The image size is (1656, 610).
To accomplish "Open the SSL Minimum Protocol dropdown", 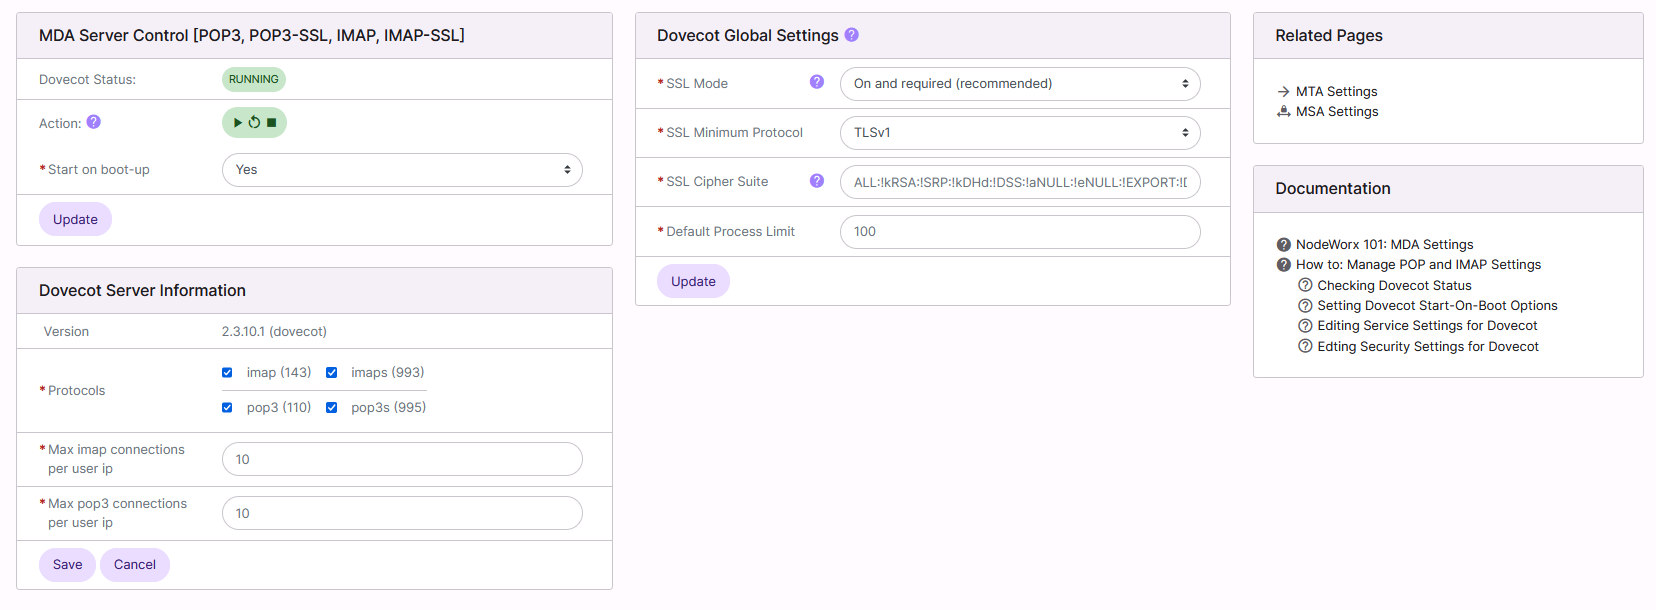I will pyautogui.click(x=1020, y=133).
